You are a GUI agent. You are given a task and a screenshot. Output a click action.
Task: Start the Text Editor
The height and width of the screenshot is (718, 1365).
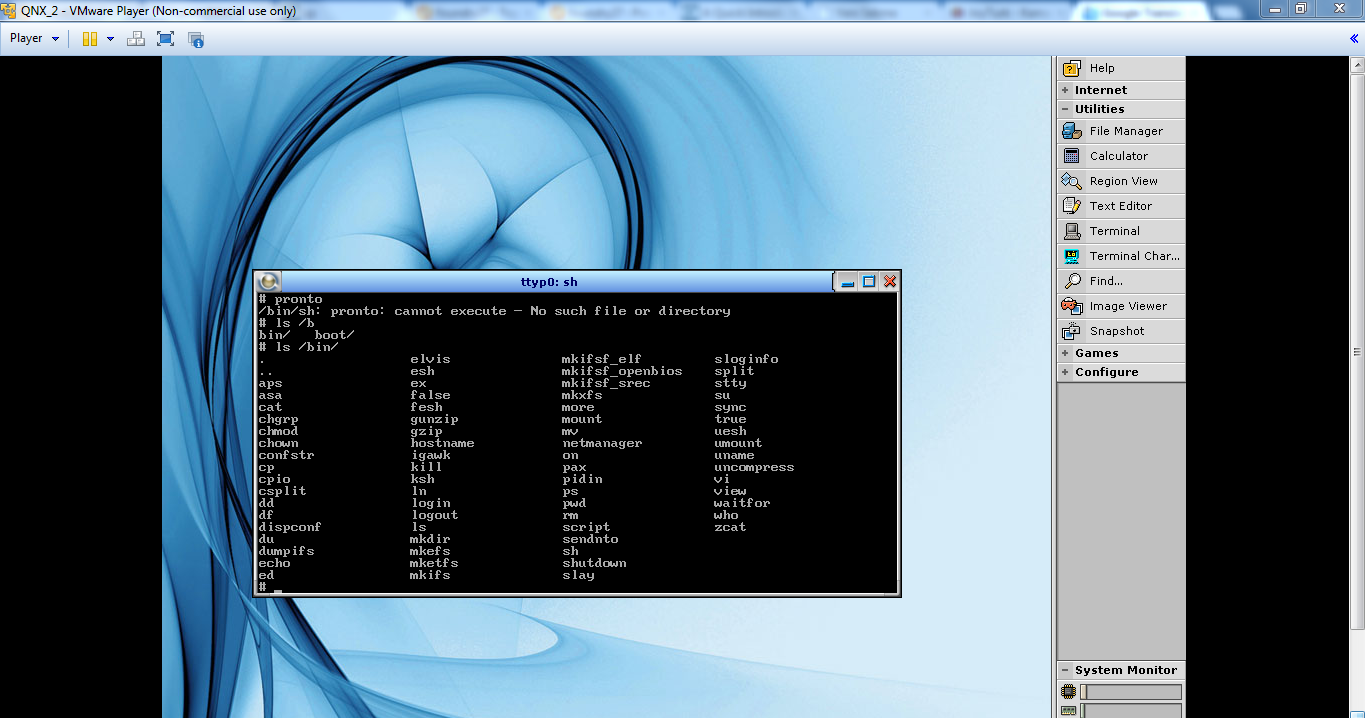[x=1120, y=206]
